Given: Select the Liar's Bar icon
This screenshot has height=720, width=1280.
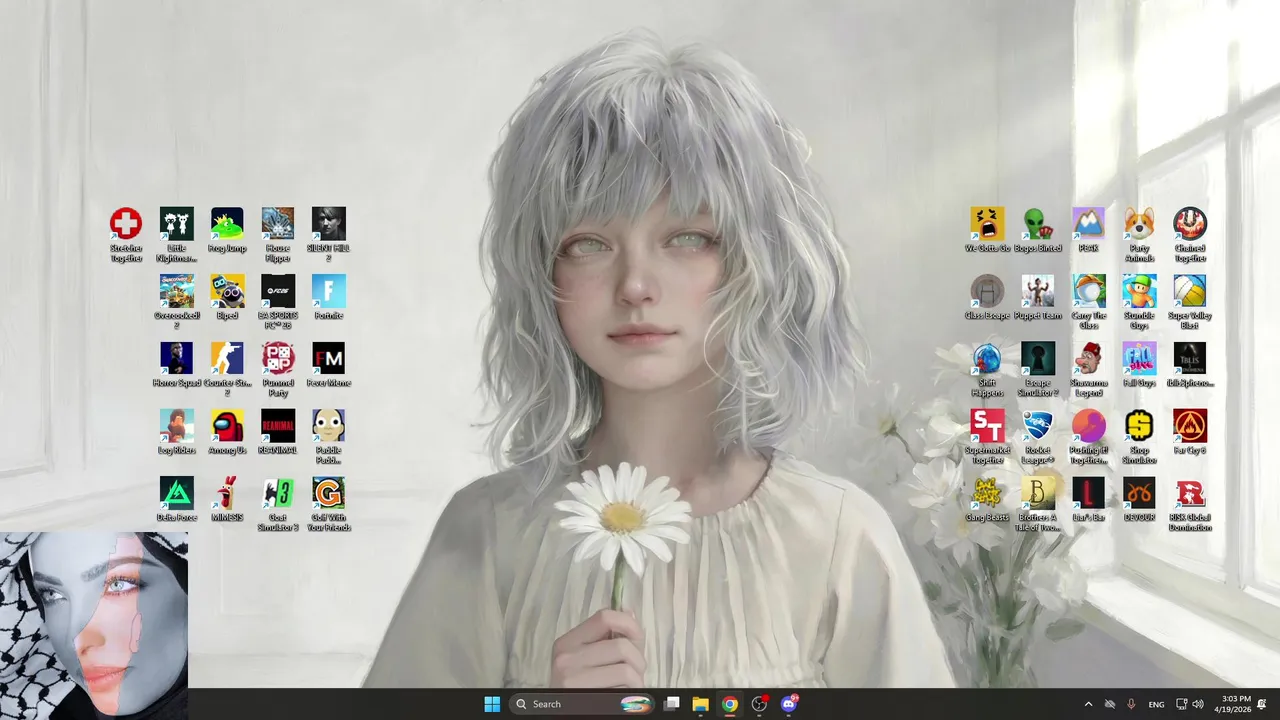Looking at the screenshot, I should (1089, 493).
